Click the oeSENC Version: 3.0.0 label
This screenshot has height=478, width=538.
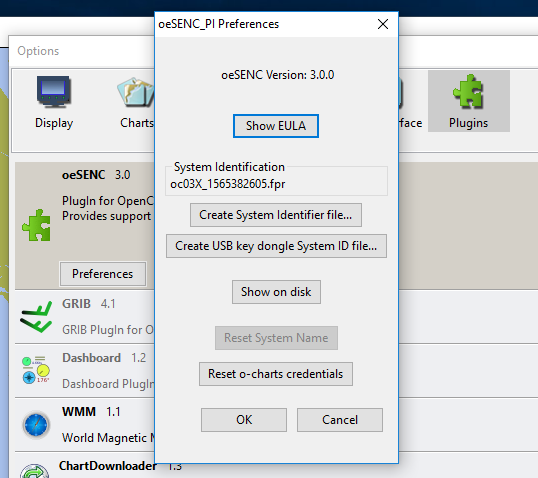(278, 75)
